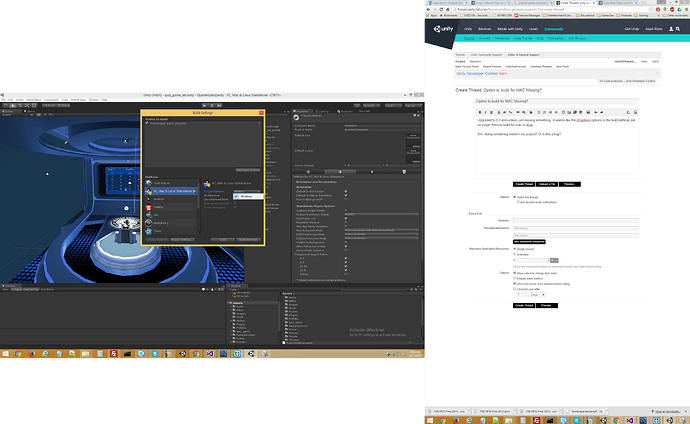Click the browser reload icon
This screenshot has height=424, width=690.
click(441, 9)
